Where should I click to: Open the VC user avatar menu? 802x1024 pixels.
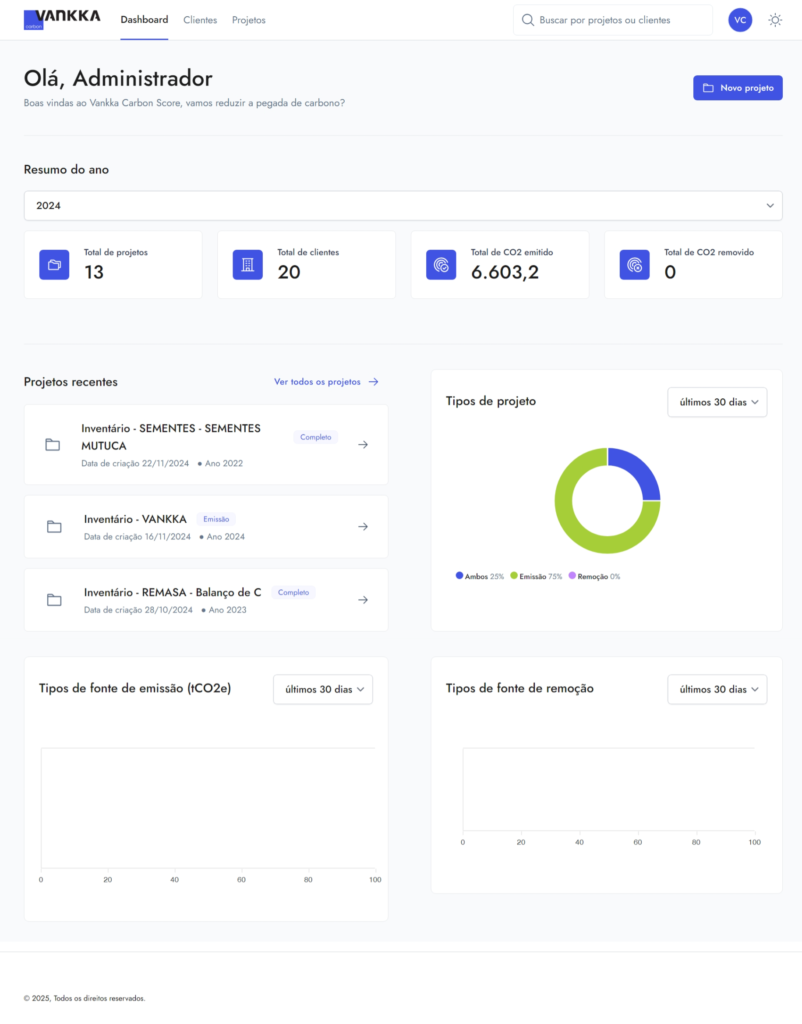pos(740,20)
